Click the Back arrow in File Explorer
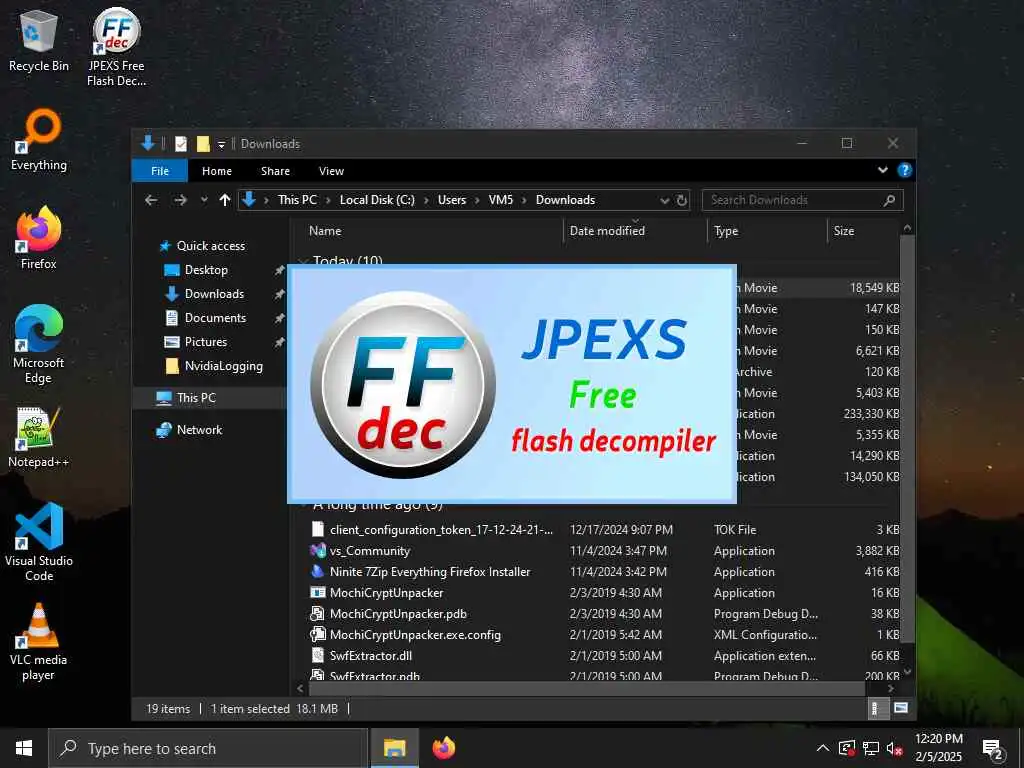1024x768 pixels. tap(151, 200)
